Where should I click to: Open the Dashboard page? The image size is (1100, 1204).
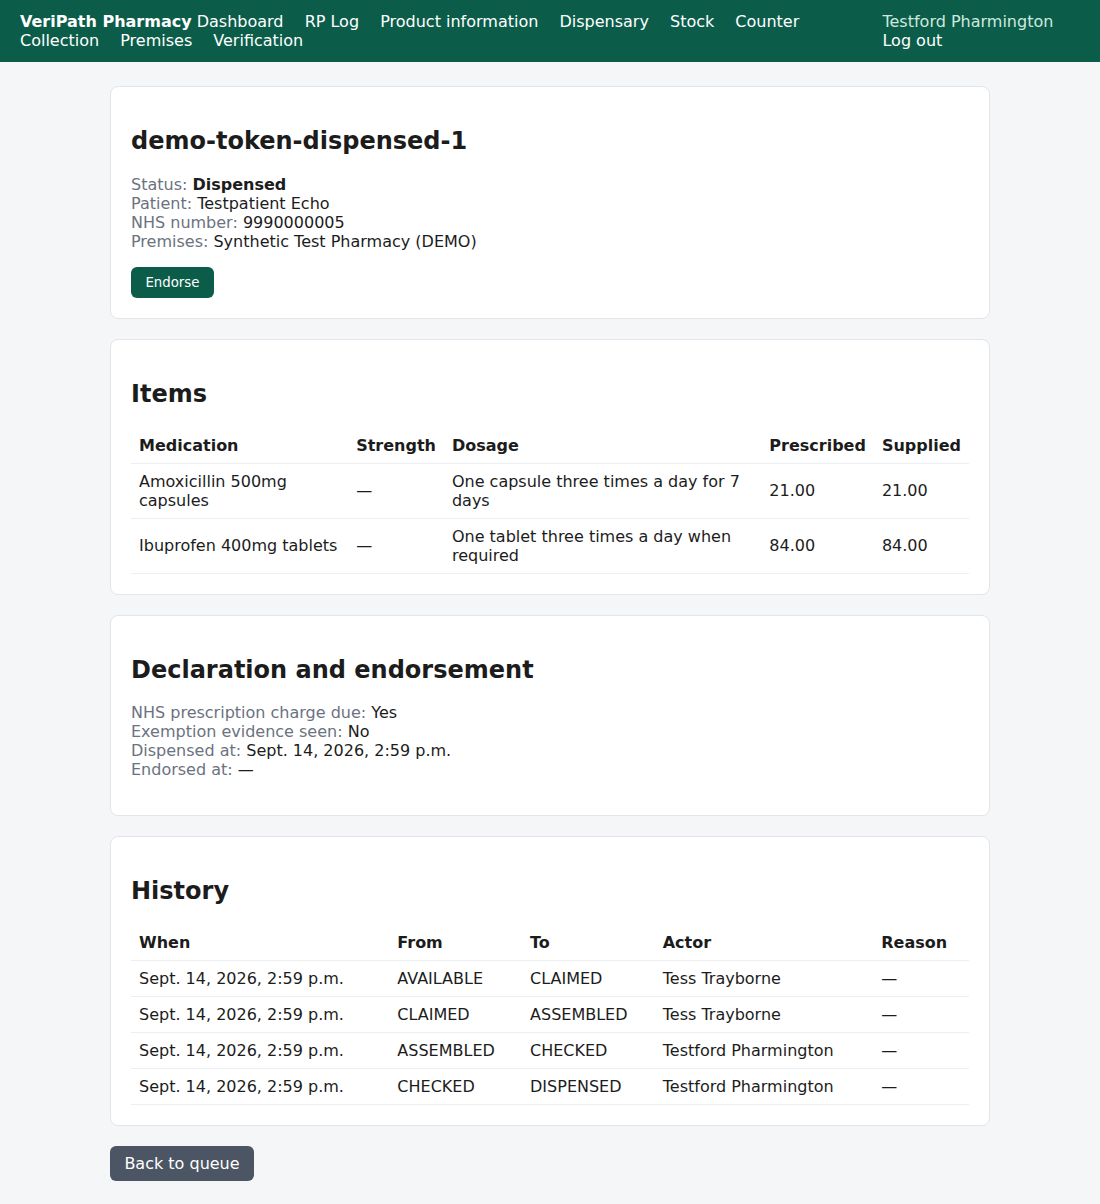[240, 21]
